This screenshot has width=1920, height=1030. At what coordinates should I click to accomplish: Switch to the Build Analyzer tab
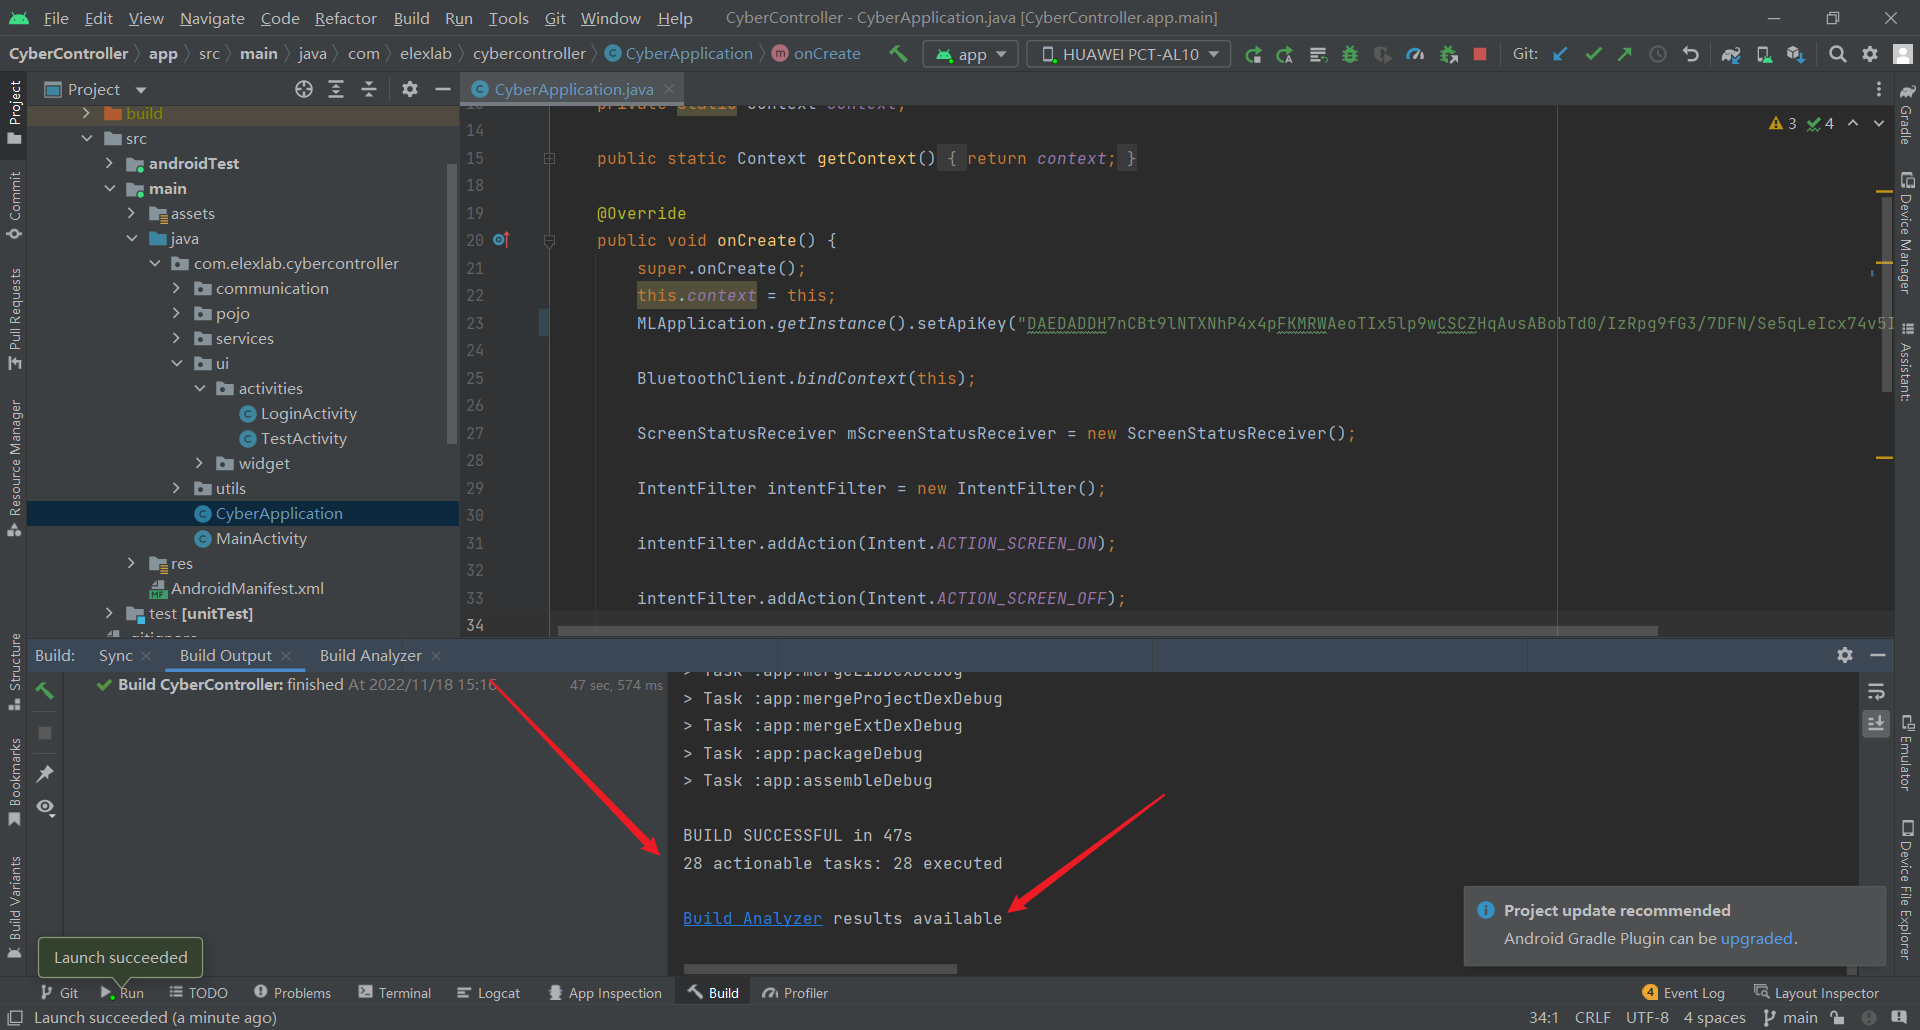coord(370,655)
